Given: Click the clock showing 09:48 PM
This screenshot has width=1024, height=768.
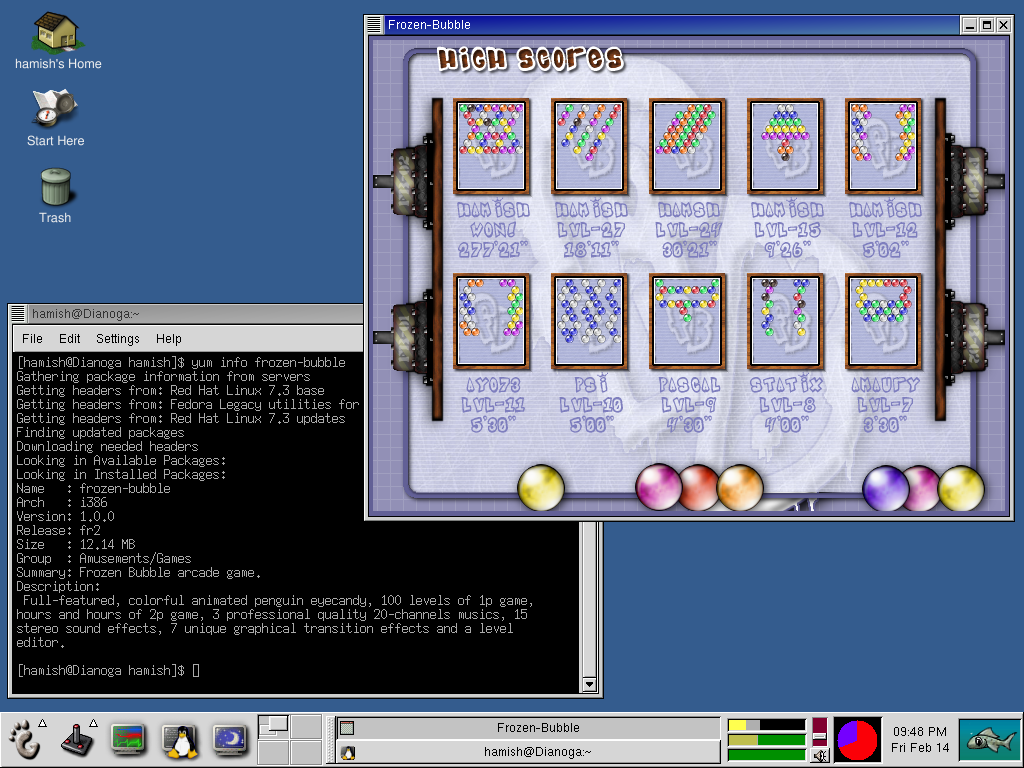Looking at the screenshot, I should [x=920, y=731].
